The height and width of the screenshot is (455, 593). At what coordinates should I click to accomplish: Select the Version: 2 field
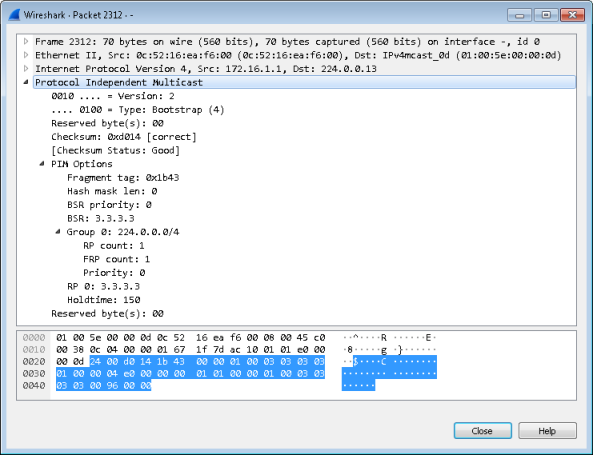tap(113, 96)
